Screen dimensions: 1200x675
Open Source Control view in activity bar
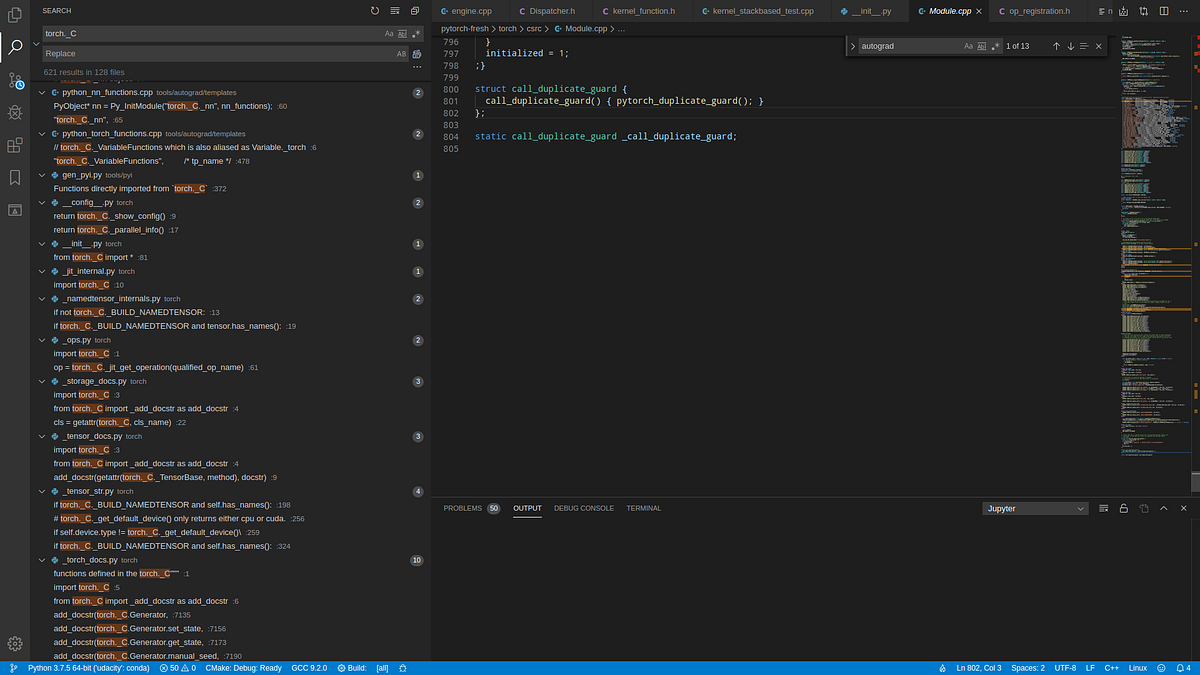[x=15, y=80]
